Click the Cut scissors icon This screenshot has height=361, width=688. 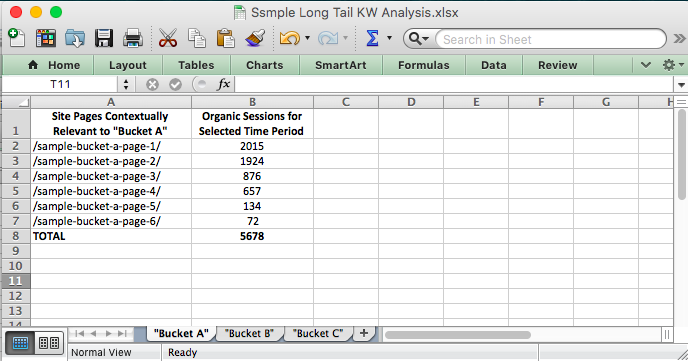coord(168,39)
